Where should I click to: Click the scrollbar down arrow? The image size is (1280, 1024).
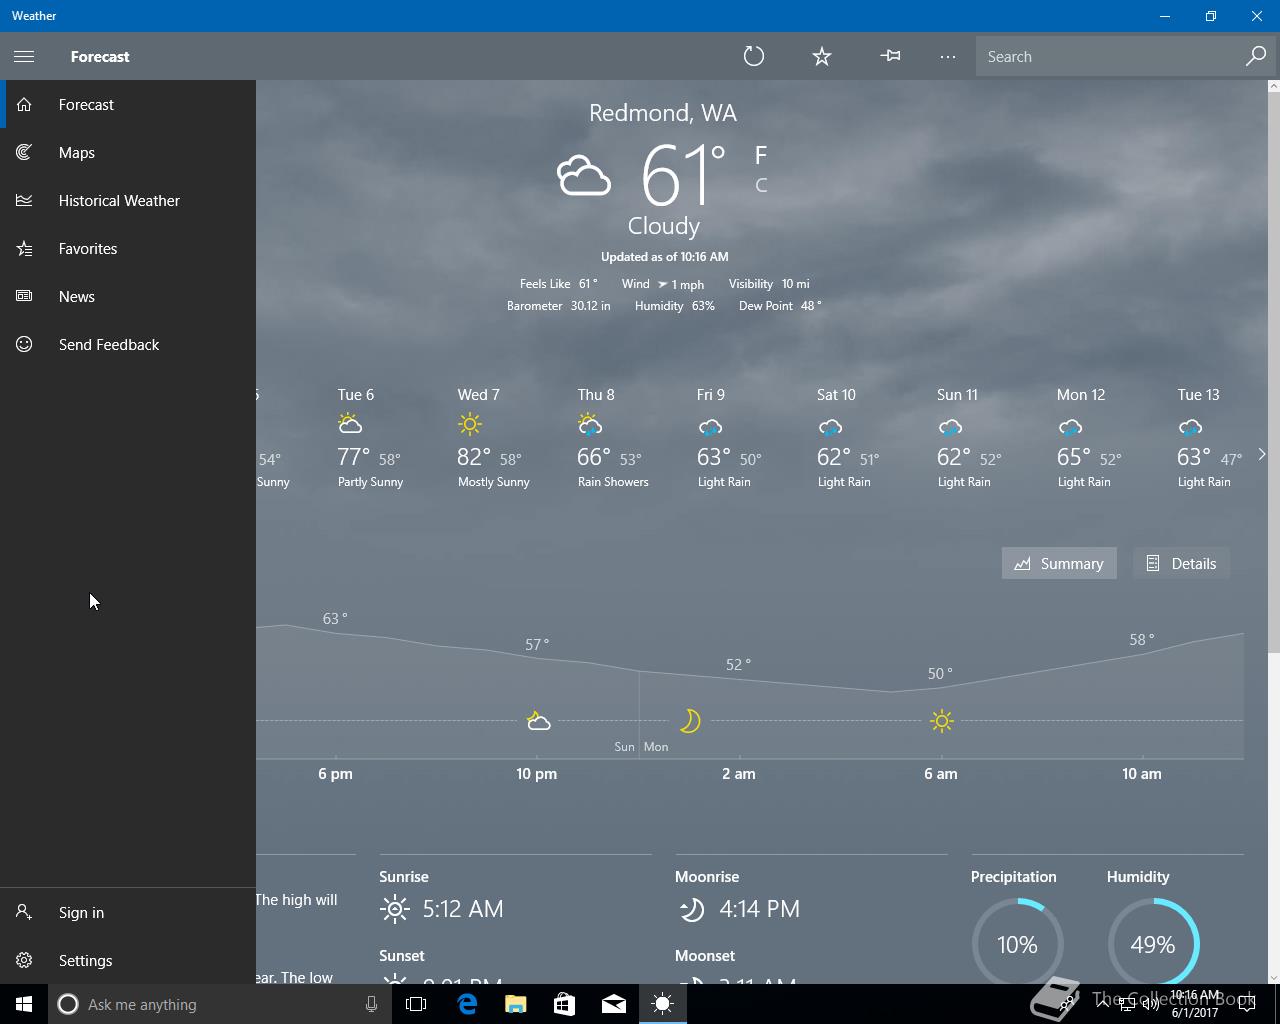coord(1273,977)
